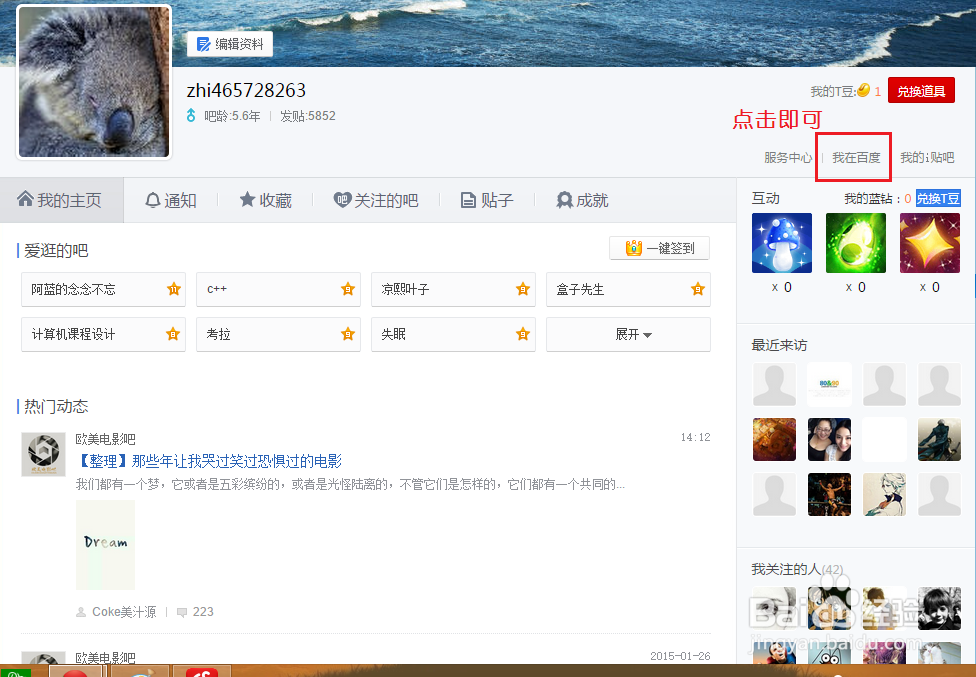The height and width of the screenshot is (677, 976).
Task: Open 服务中心 link
Action: (787, 157)
